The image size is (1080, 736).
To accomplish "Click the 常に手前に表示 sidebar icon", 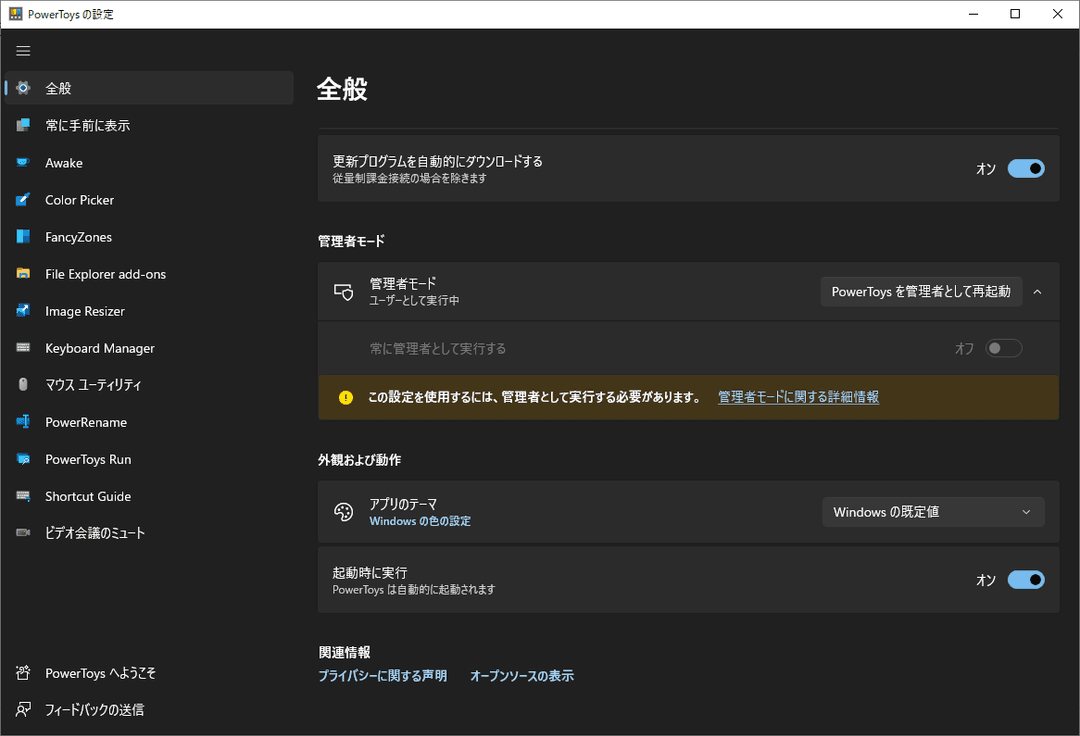I will coord(23,125).
